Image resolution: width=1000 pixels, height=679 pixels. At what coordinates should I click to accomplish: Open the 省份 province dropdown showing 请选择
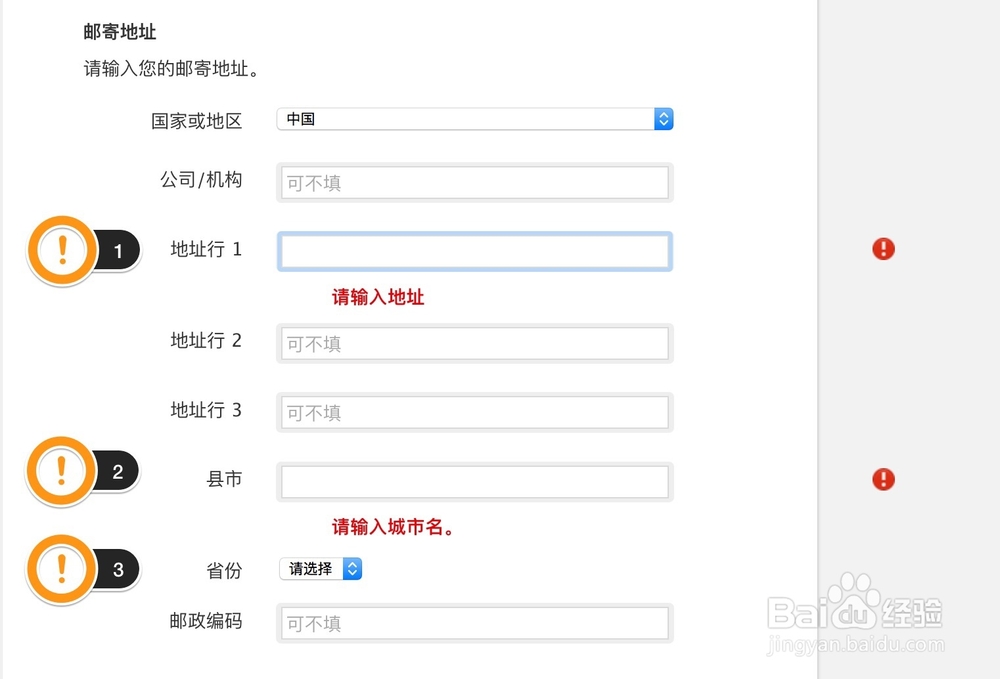[318, 568]
